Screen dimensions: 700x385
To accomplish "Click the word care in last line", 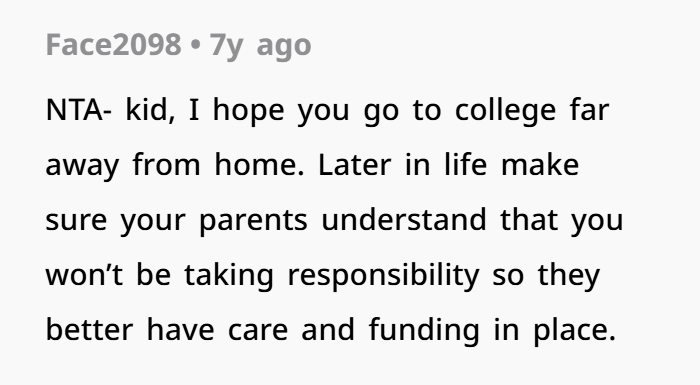I will (x=258, y=331).
